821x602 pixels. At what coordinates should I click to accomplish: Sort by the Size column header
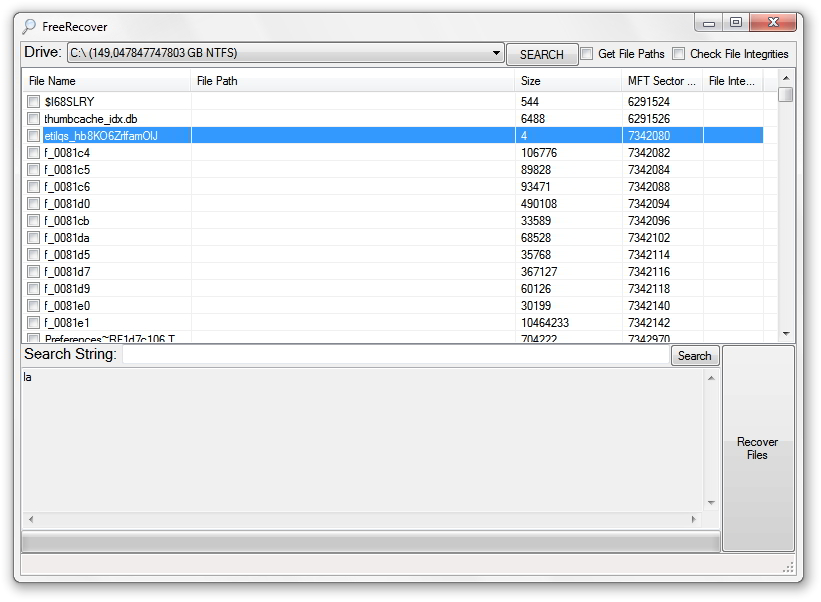(x=568, y=81)
